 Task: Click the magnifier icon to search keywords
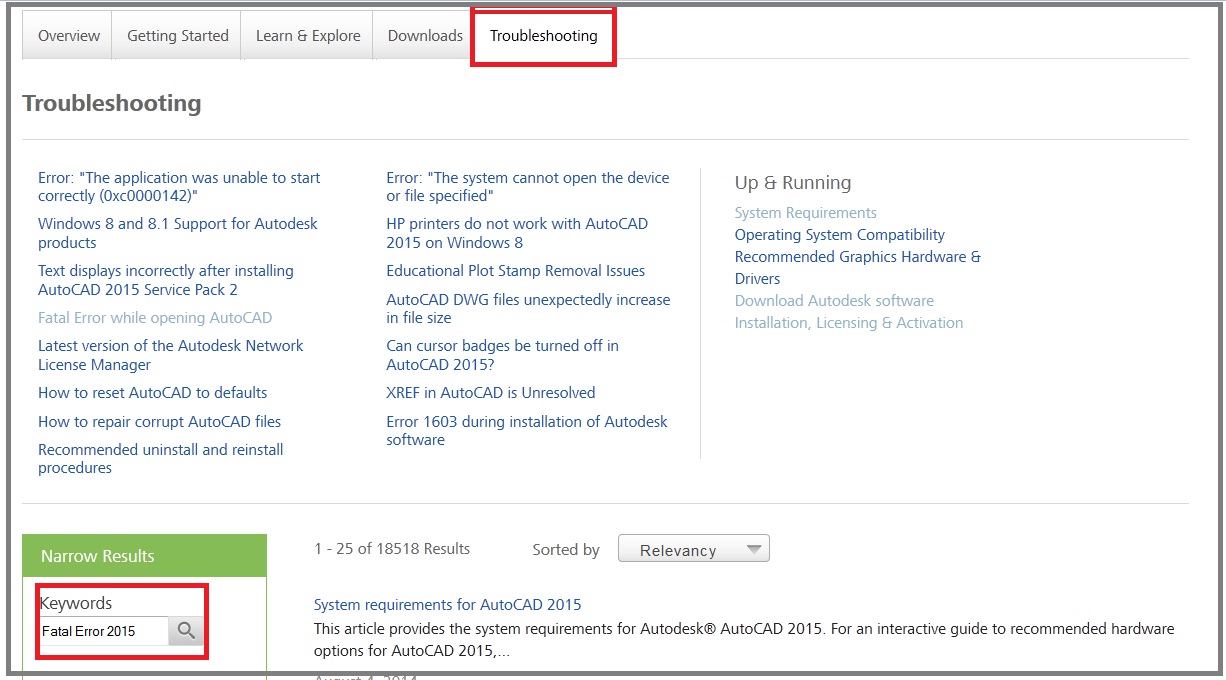pyautogui.click(x=186, y=631)
